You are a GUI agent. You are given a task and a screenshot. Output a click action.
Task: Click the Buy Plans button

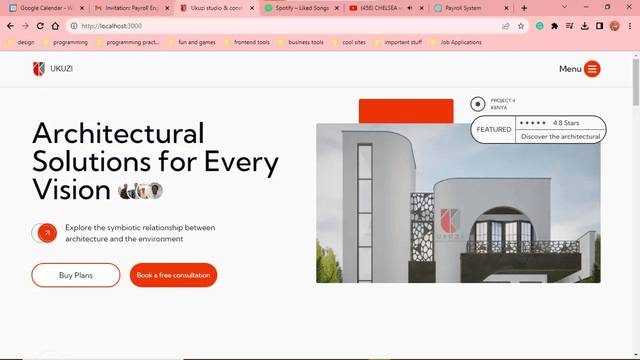pos(76,275)
